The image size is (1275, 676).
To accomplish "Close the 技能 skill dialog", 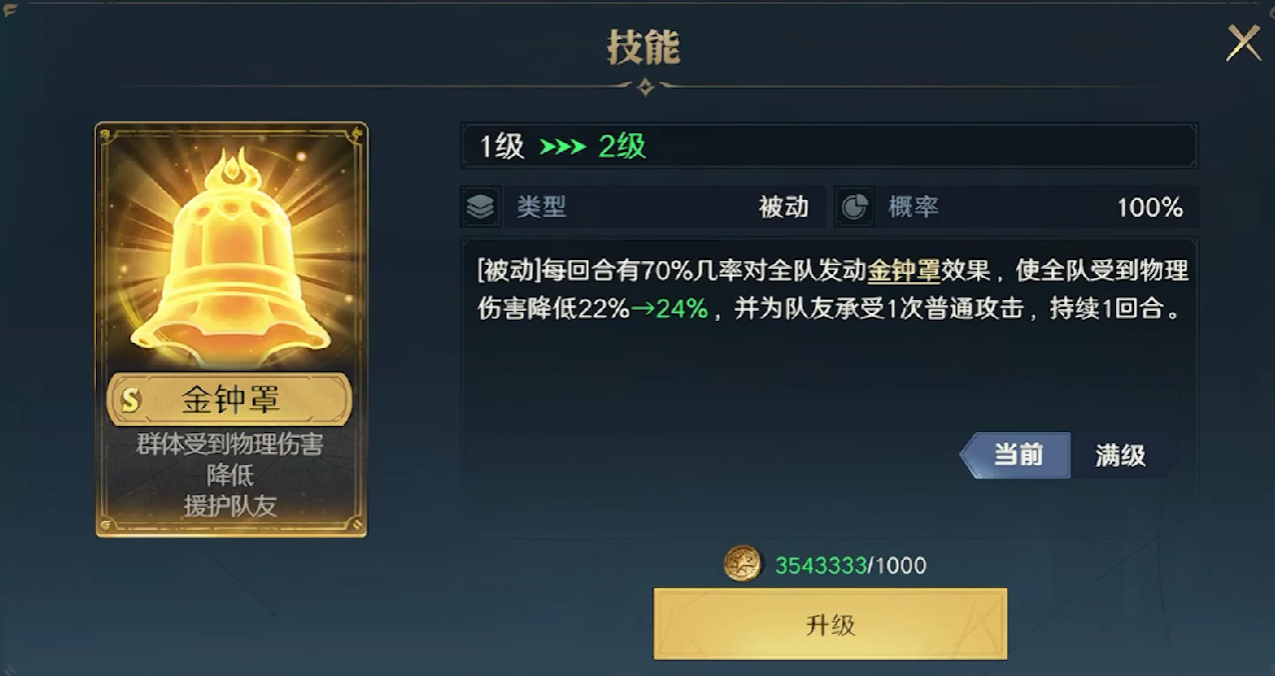I will tap(1244, 42).
